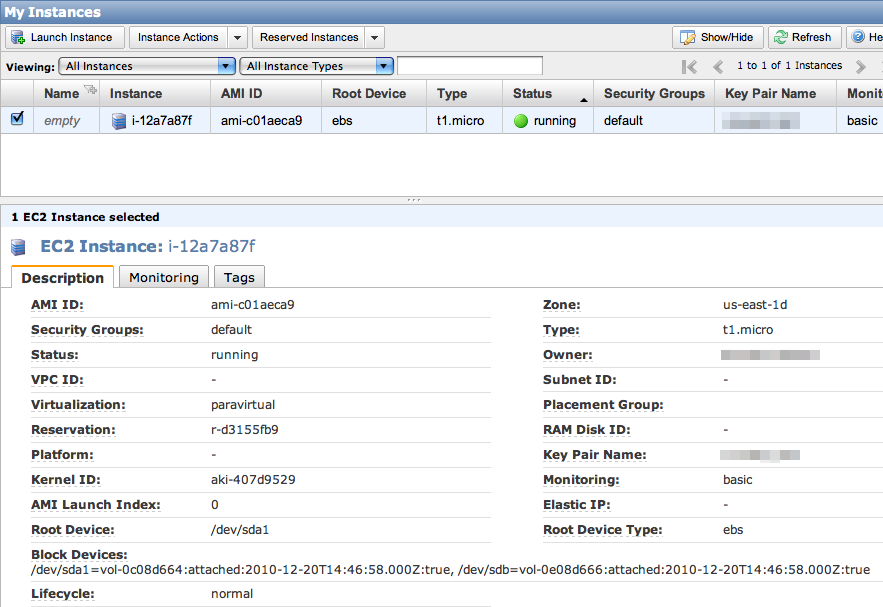
Task: Refresh the instance list
Action: (x=804, y=37)
